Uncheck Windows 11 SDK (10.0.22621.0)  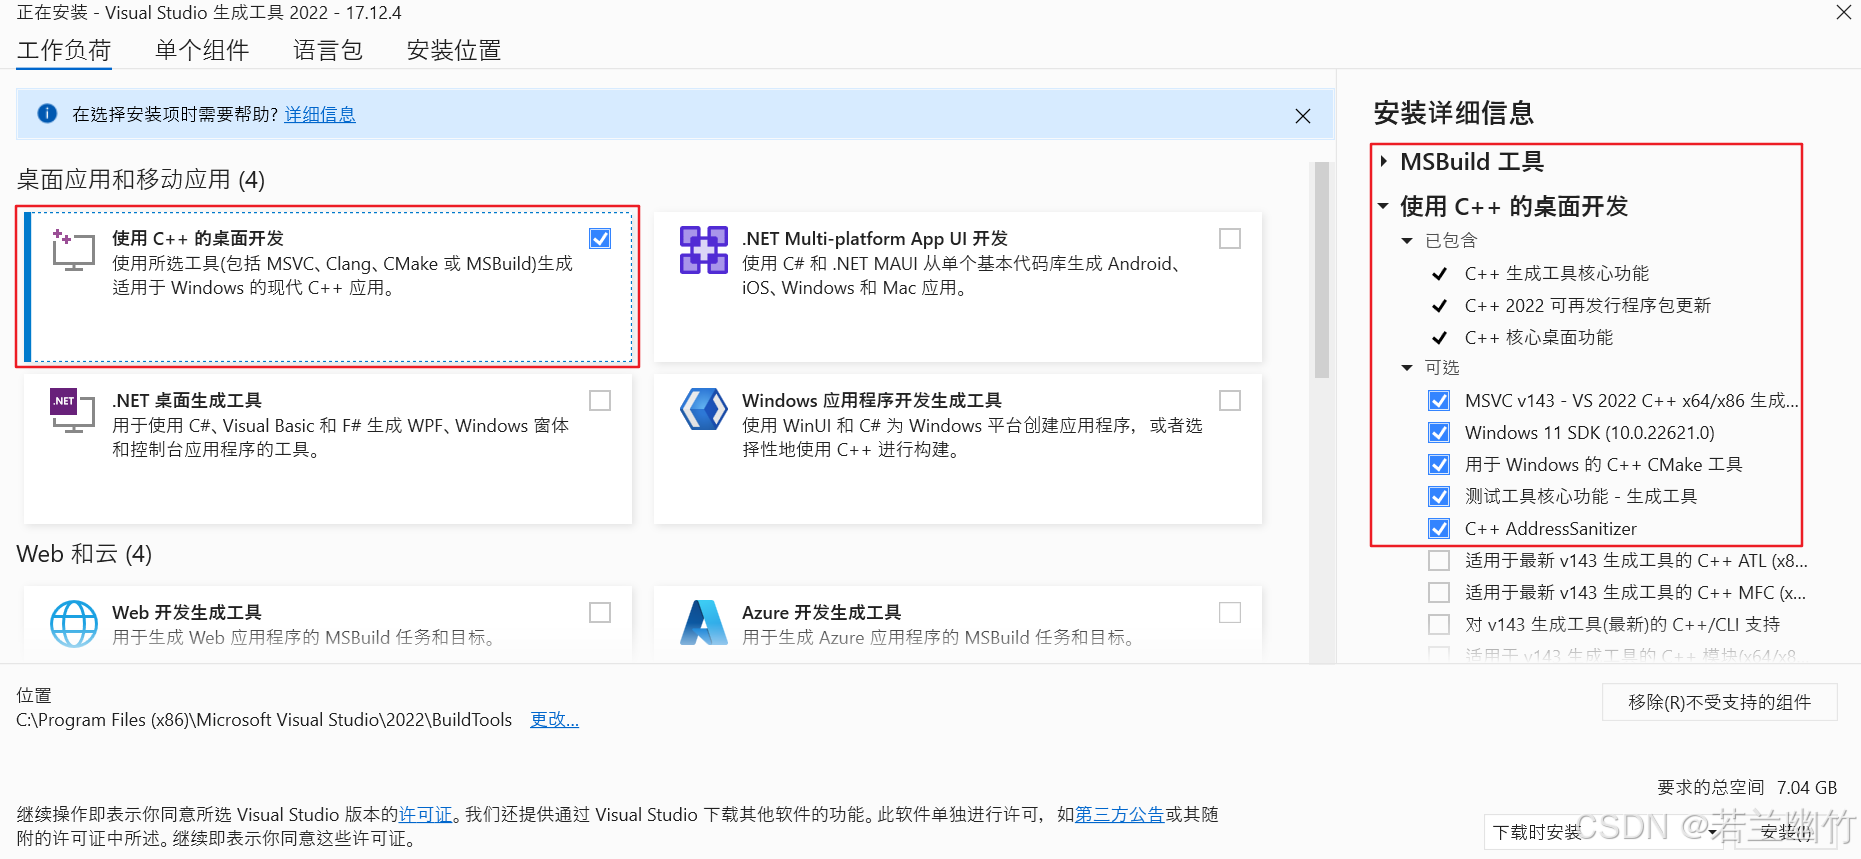1439,432
